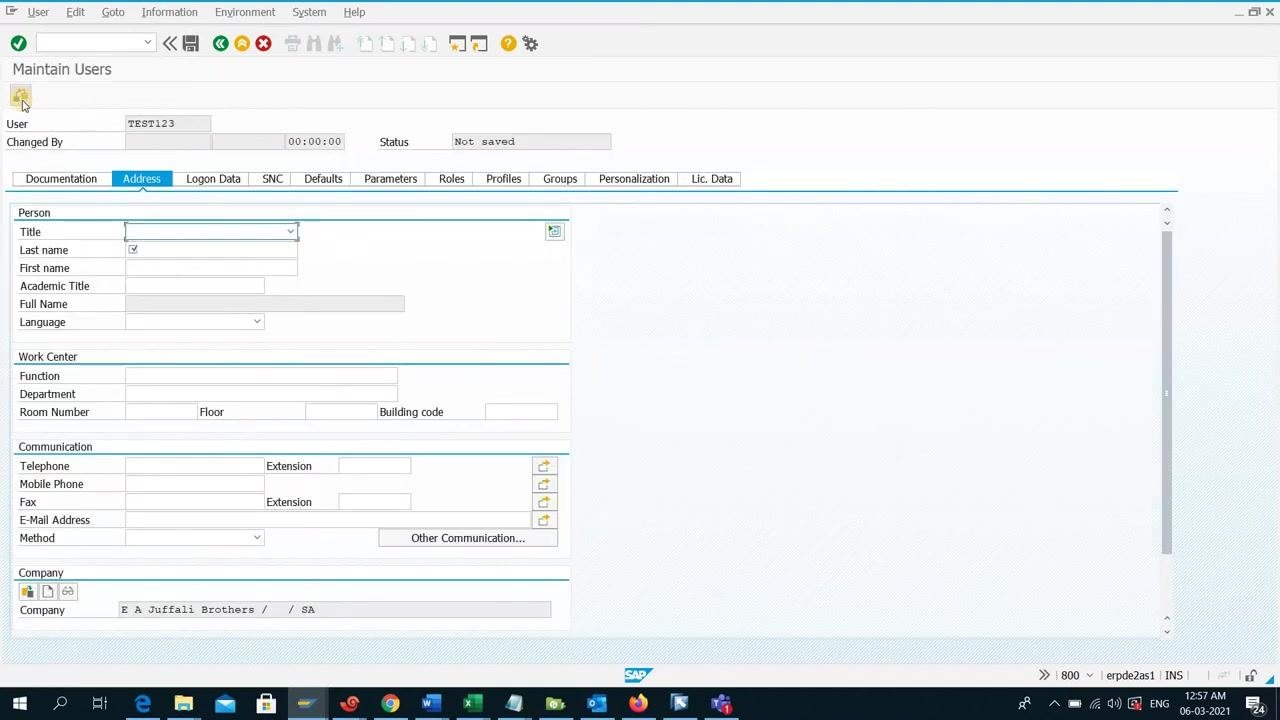
Task: Open Microsoft Word from the taskbar
Action: 431,704
